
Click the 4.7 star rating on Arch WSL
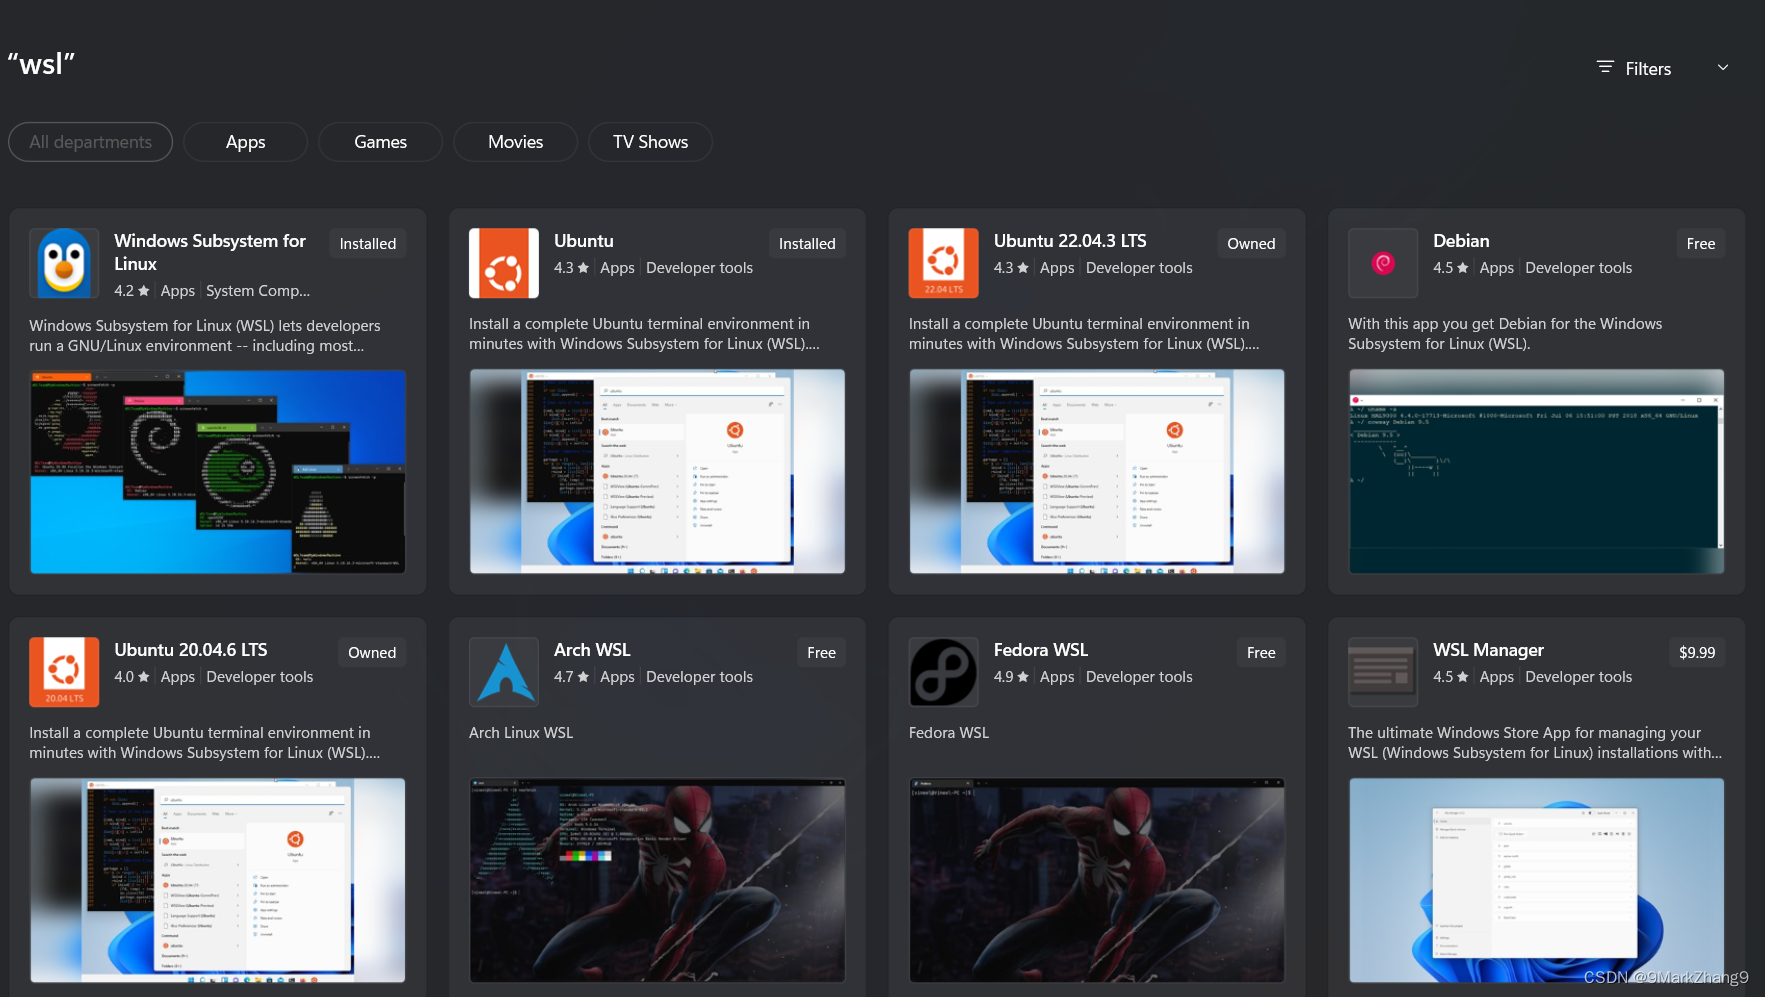tap(571, 677)
